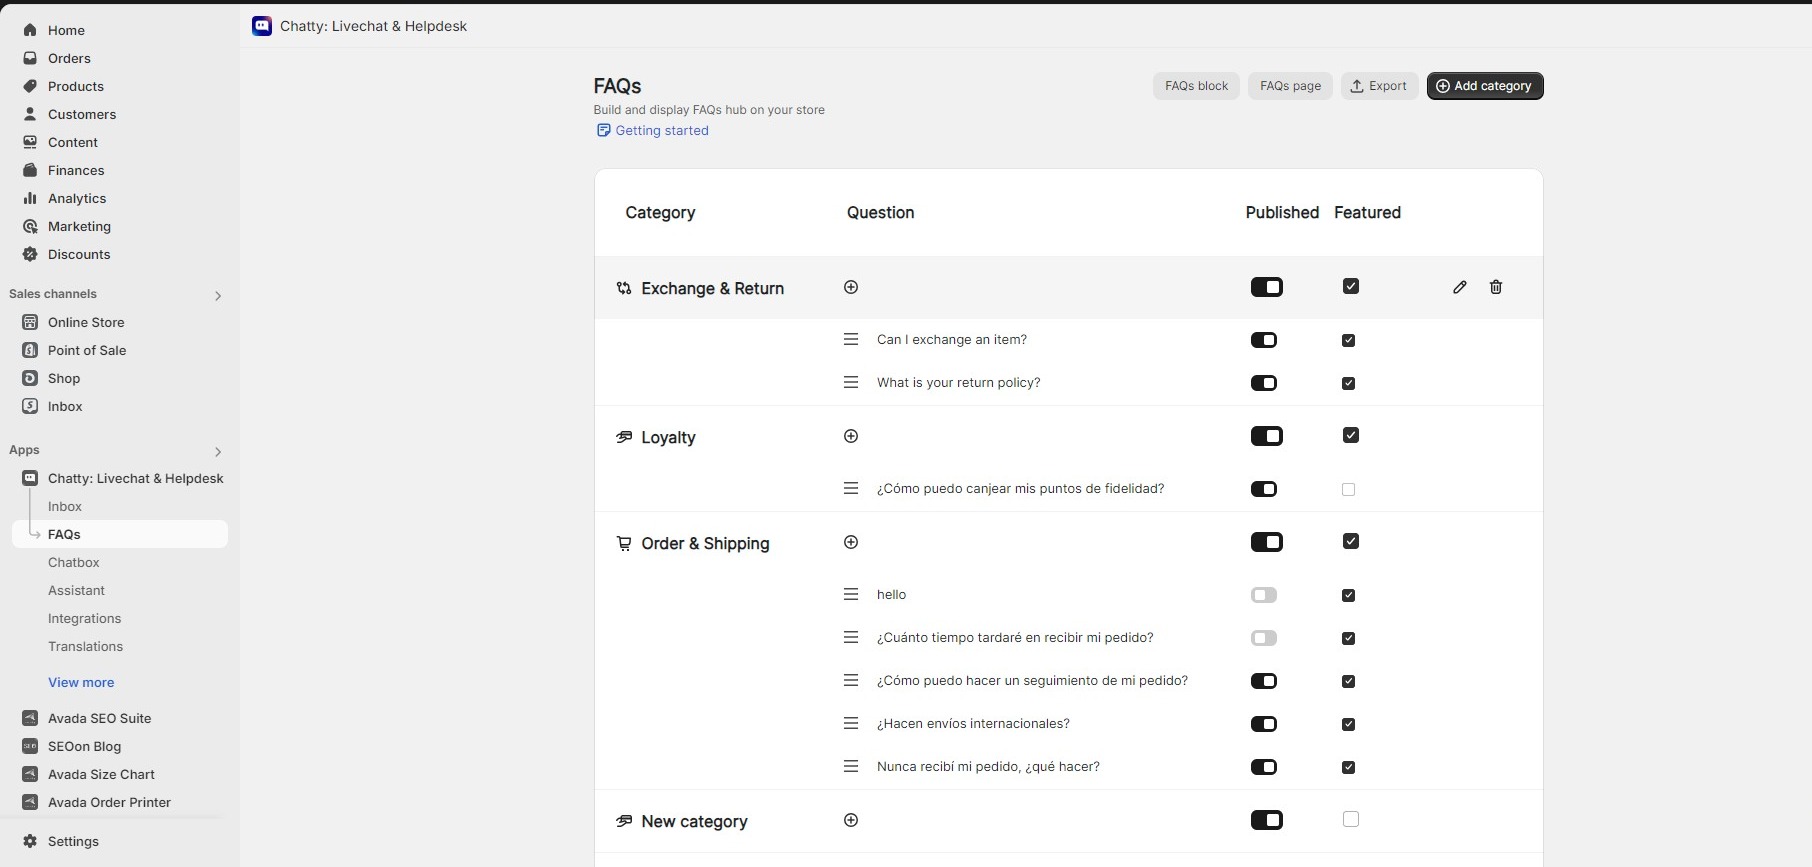
Task: Add question to Loyalty category plus icon
Action: (x=851, y=436)
